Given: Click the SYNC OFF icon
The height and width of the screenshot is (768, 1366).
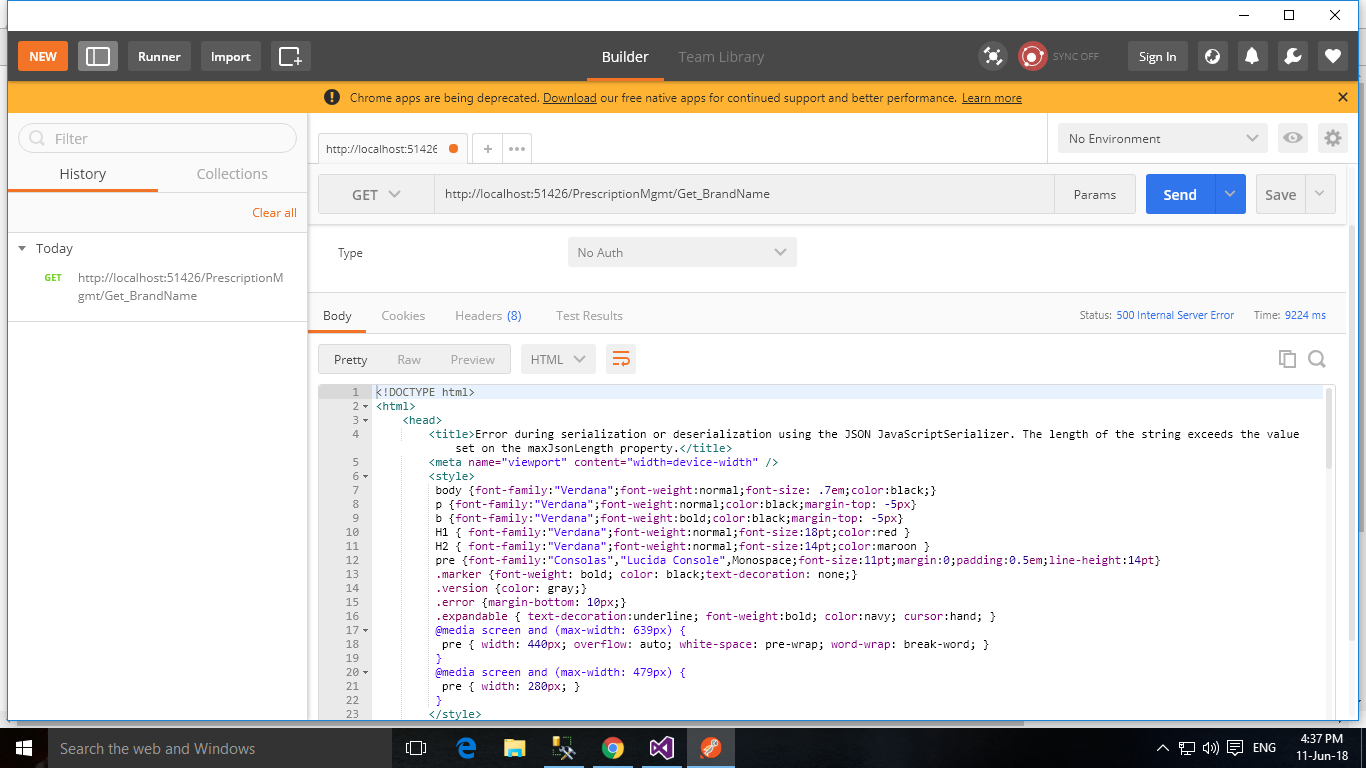Looking at the screenshot, I should [x=1033, y=56].
